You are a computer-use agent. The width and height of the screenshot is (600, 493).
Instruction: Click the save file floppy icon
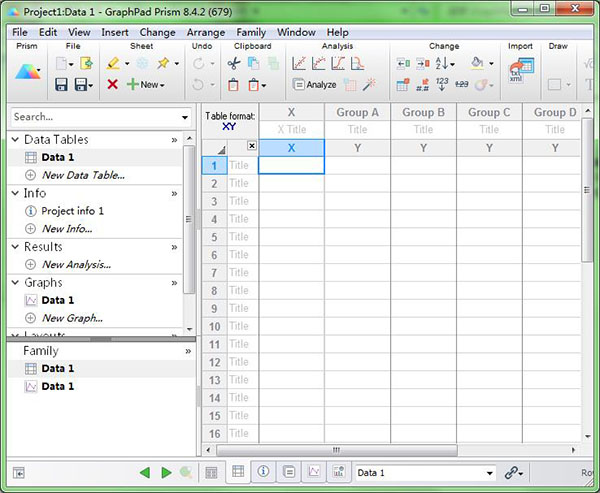(61, 84)
